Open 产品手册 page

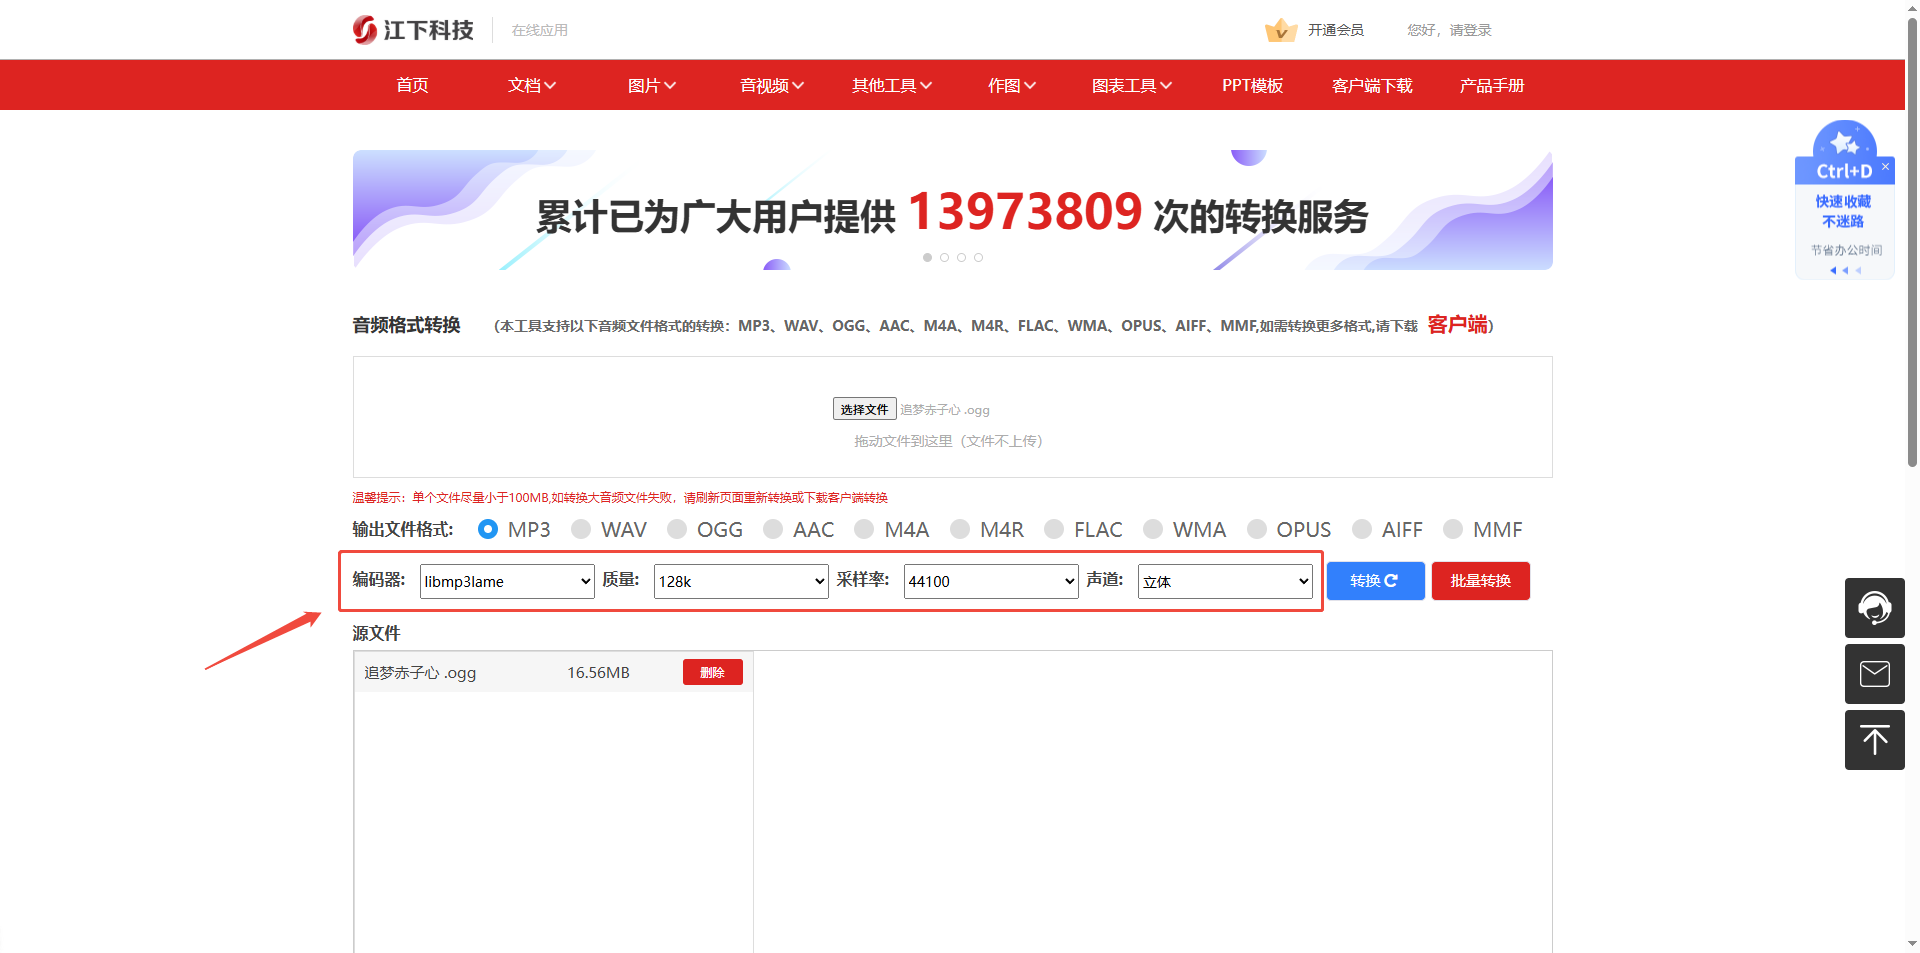1492,86
